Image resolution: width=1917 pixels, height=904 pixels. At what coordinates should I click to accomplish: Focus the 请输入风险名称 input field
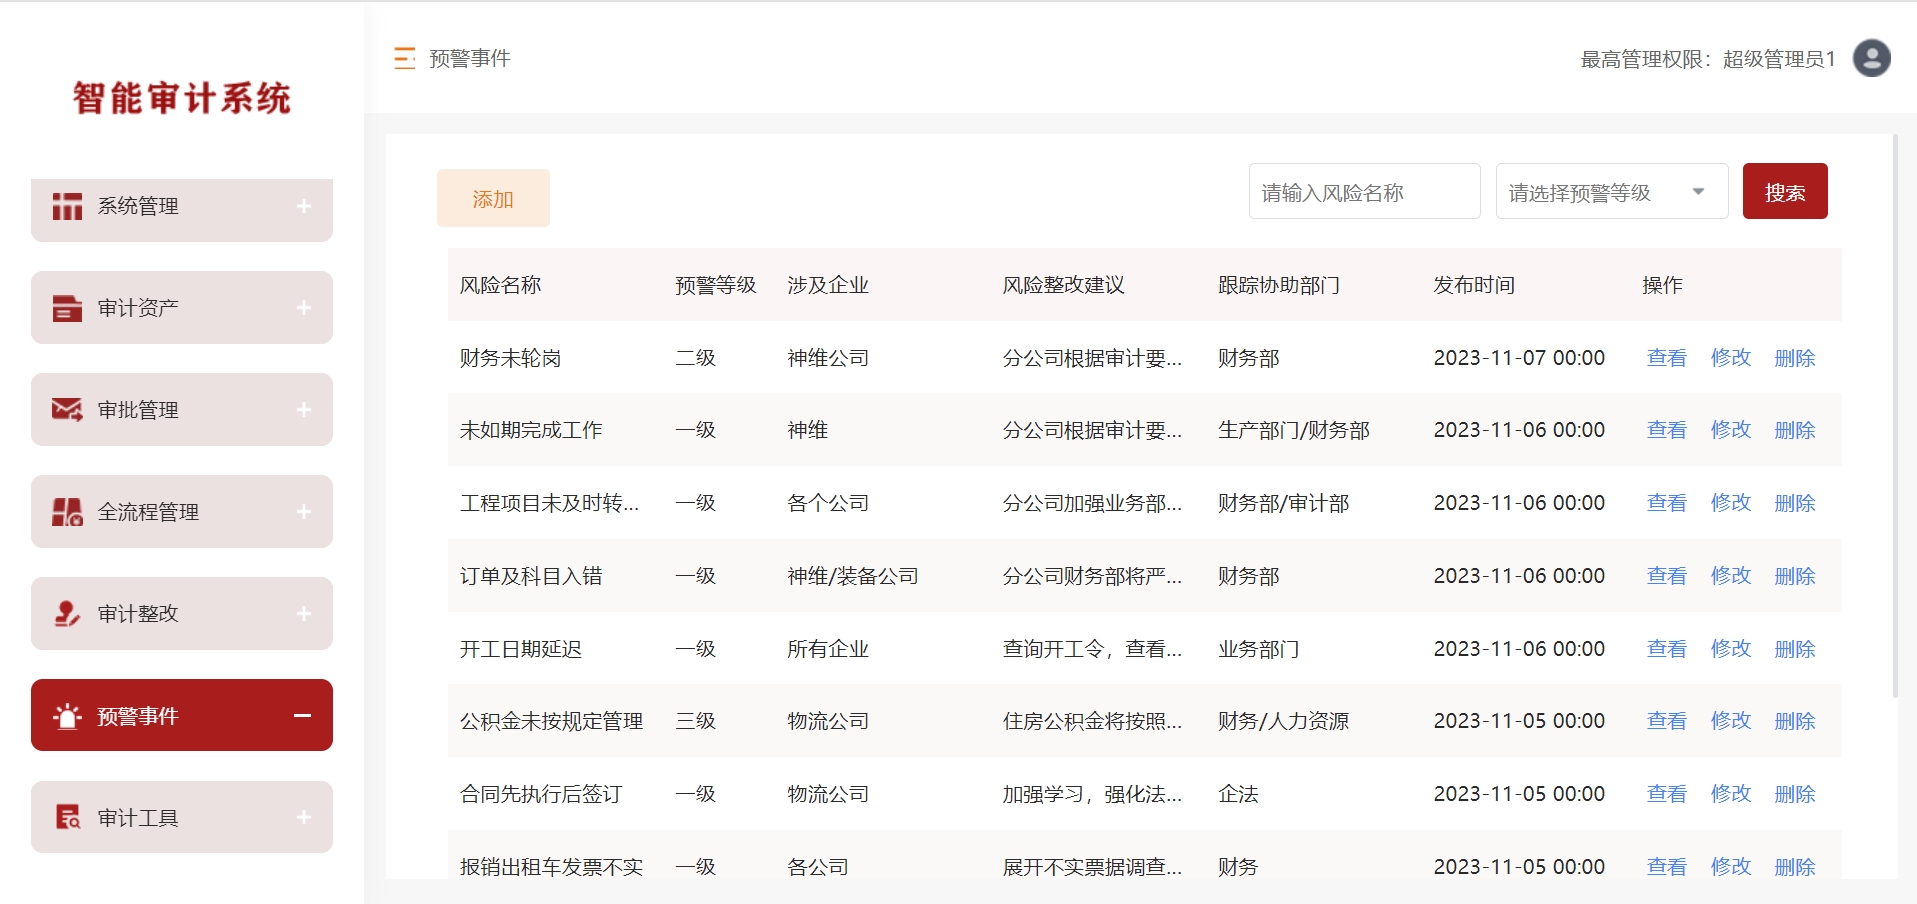click(x=1364, y=192)
